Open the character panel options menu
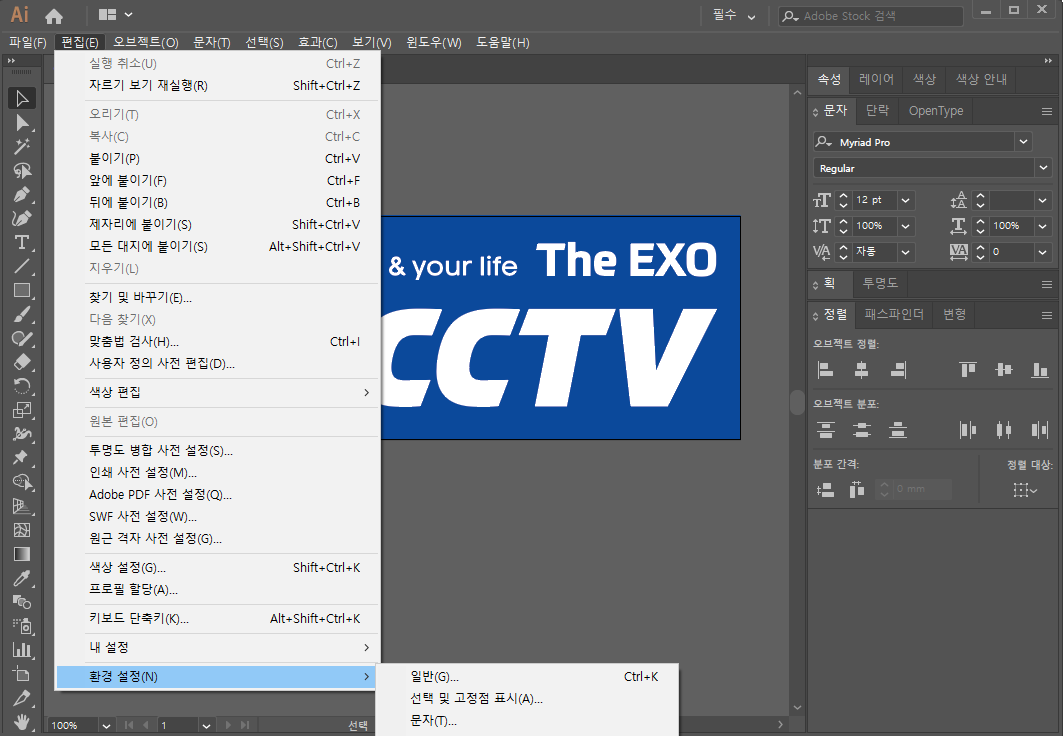This screenshot has width=1063, height=736. click(x=1047, y=111)
